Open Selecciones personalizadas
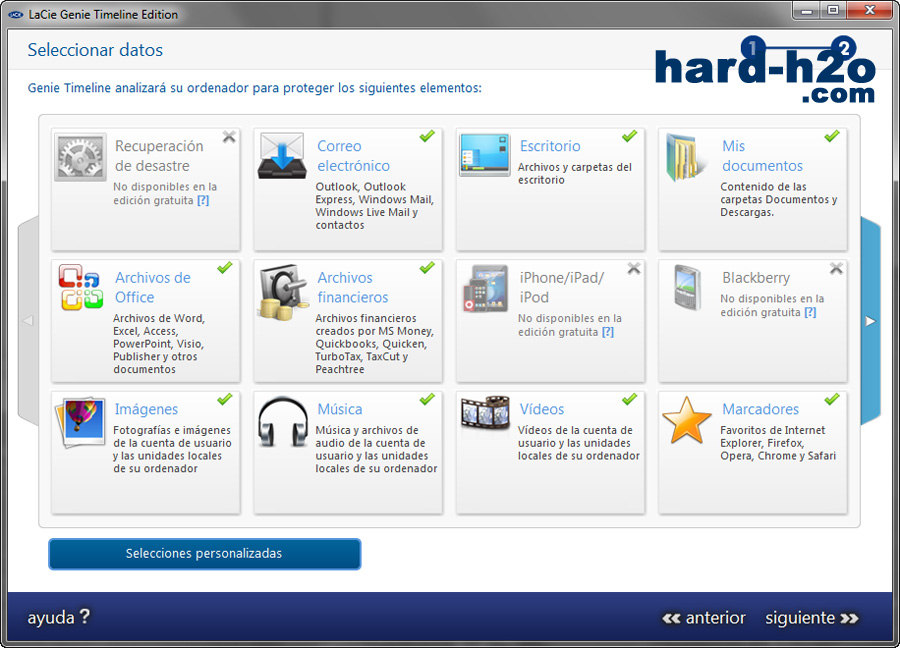 tap(204, 554)
